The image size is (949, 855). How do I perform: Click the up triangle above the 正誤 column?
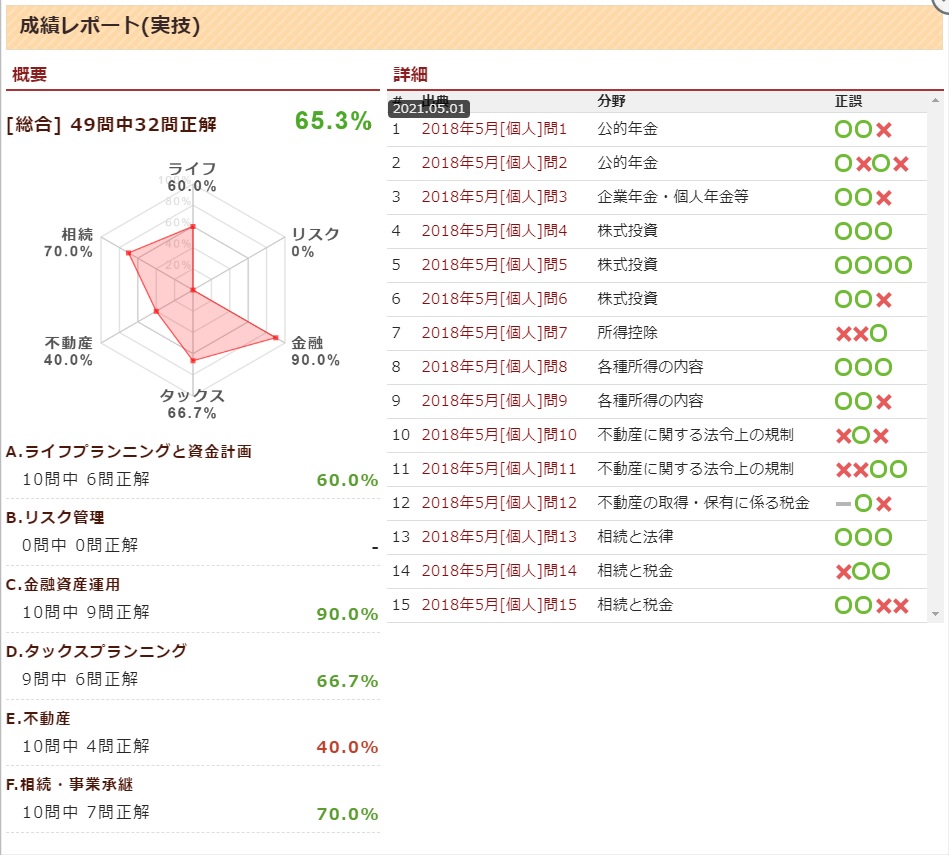[935, 100]
